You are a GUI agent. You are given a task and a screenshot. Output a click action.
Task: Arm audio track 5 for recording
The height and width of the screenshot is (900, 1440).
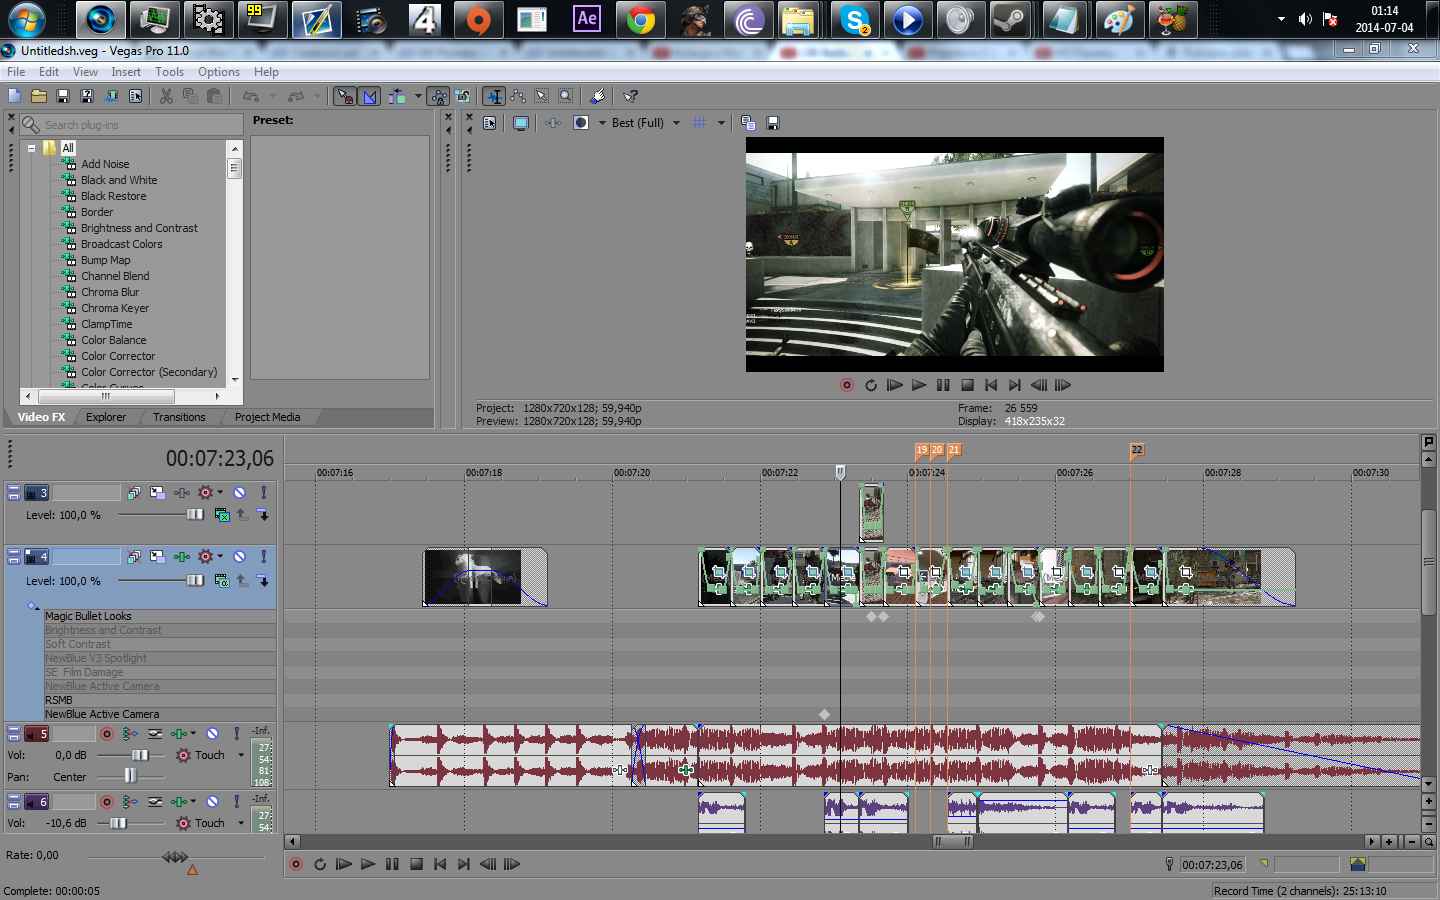point(107,733)
